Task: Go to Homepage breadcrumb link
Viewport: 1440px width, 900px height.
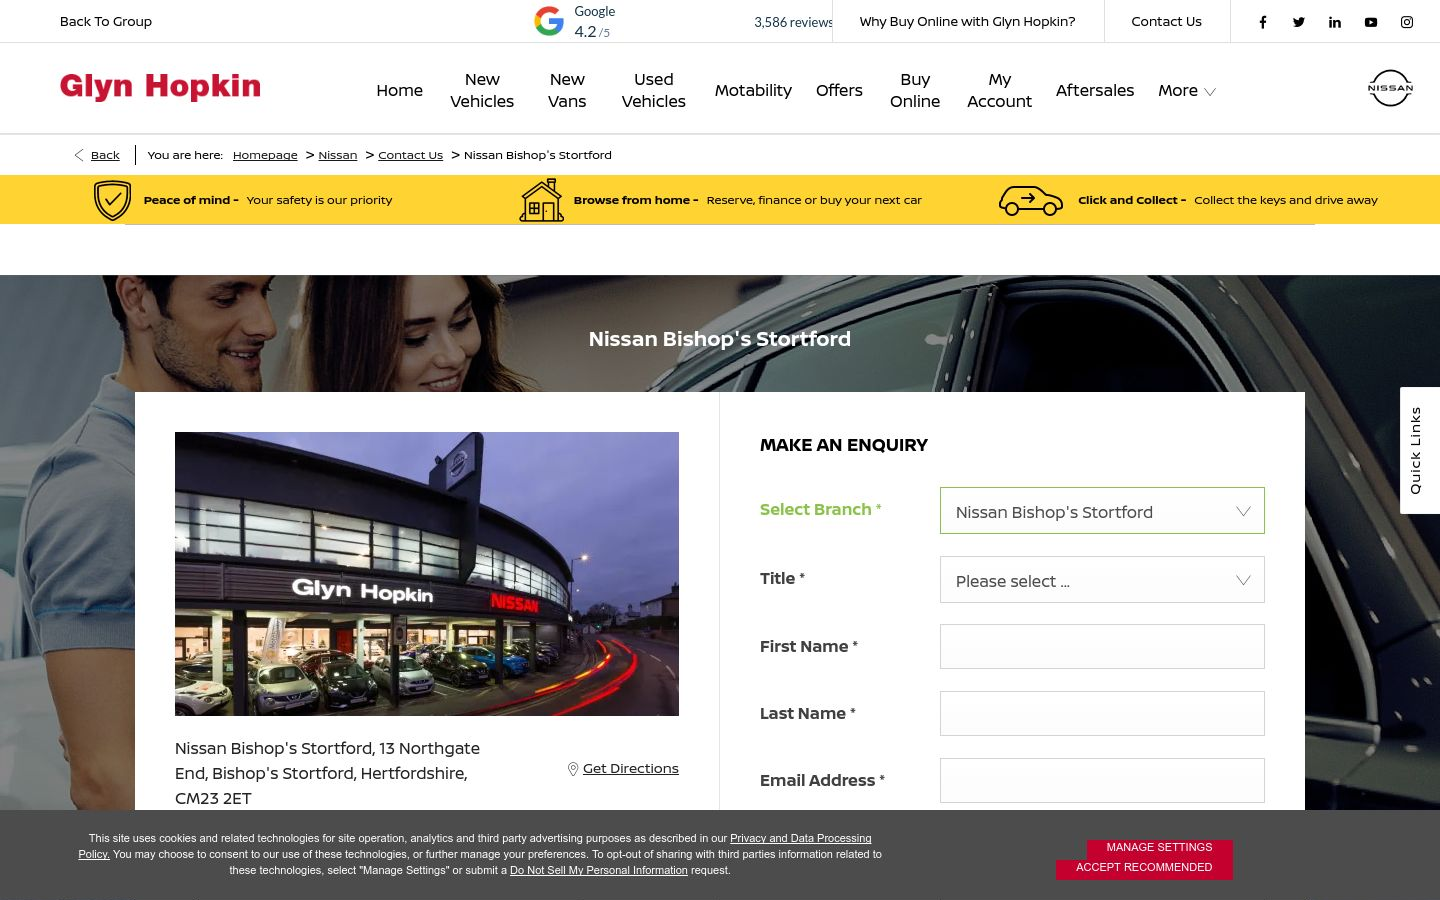Action: pos(265,155)
